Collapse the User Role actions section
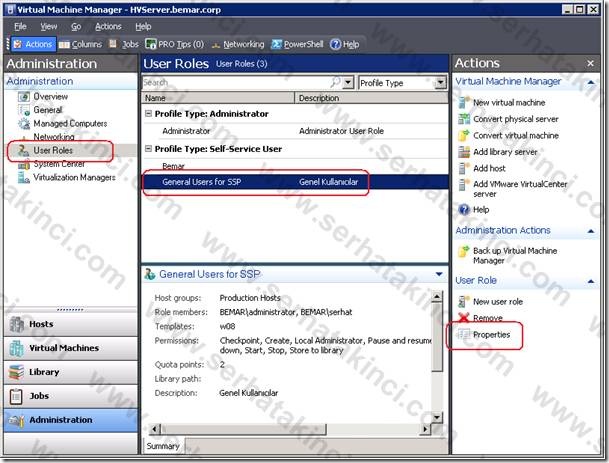Screen dimensions: 609x463 tap(591, 280)
